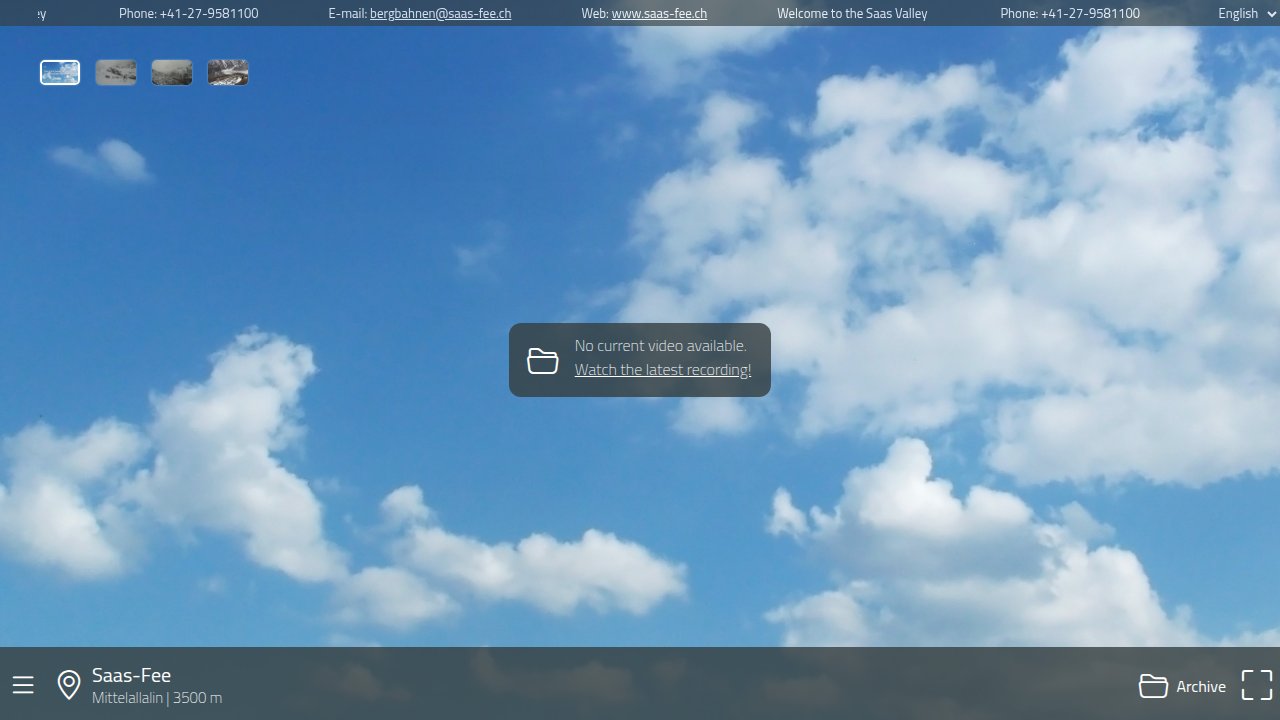Click the language selector chevron arrow

pos(1271,14)
